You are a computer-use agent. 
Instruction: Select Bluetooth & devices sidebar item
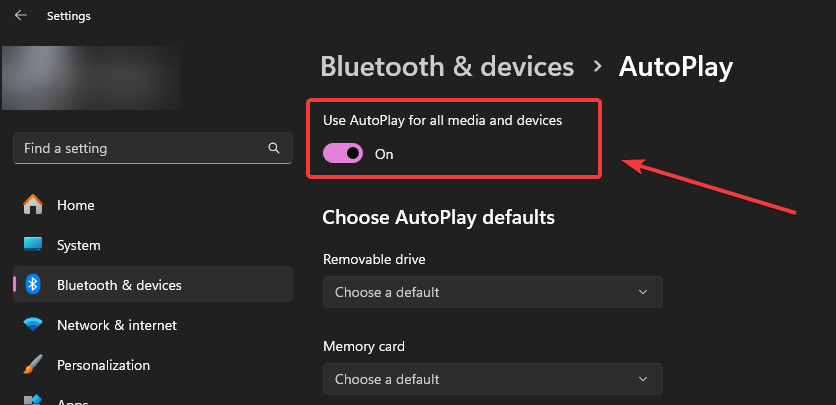(119, 285)
